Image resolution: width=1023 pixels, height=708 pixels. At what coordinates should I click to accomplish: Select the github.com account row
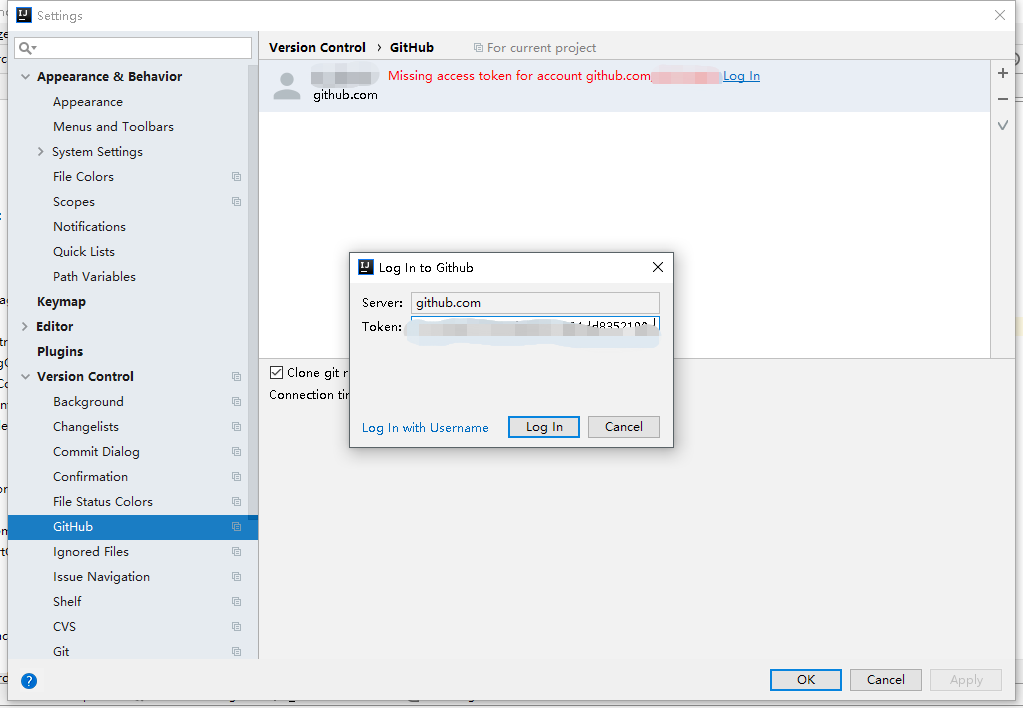pyautogui.click(x=624, y=85)
